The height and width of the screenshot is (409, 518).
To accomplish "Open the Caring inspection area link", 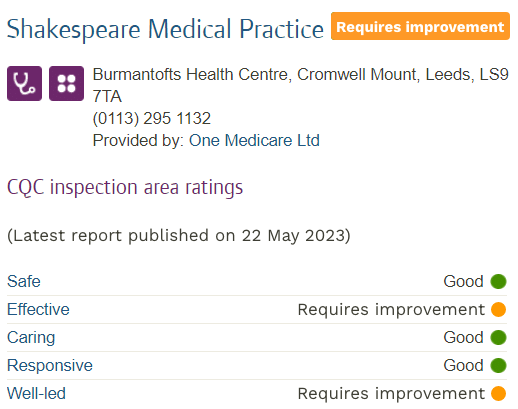I will (x=31, y=338).
